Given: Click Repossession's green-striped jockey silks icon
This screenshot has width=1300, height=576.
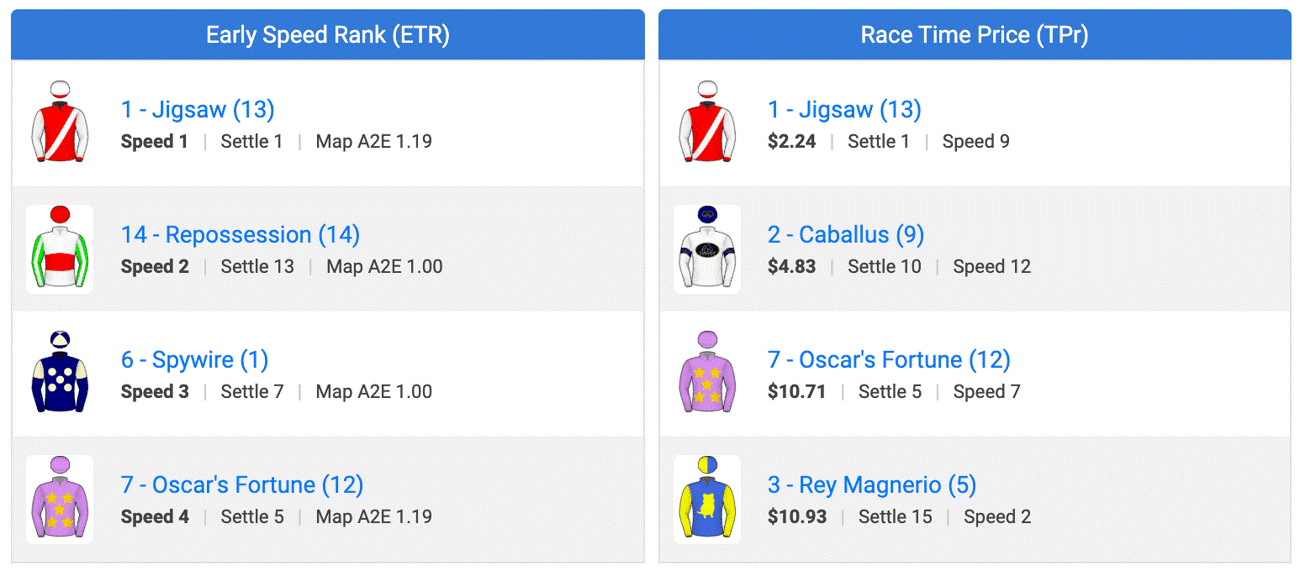Looking at the screenshot, I should point(60,248).
